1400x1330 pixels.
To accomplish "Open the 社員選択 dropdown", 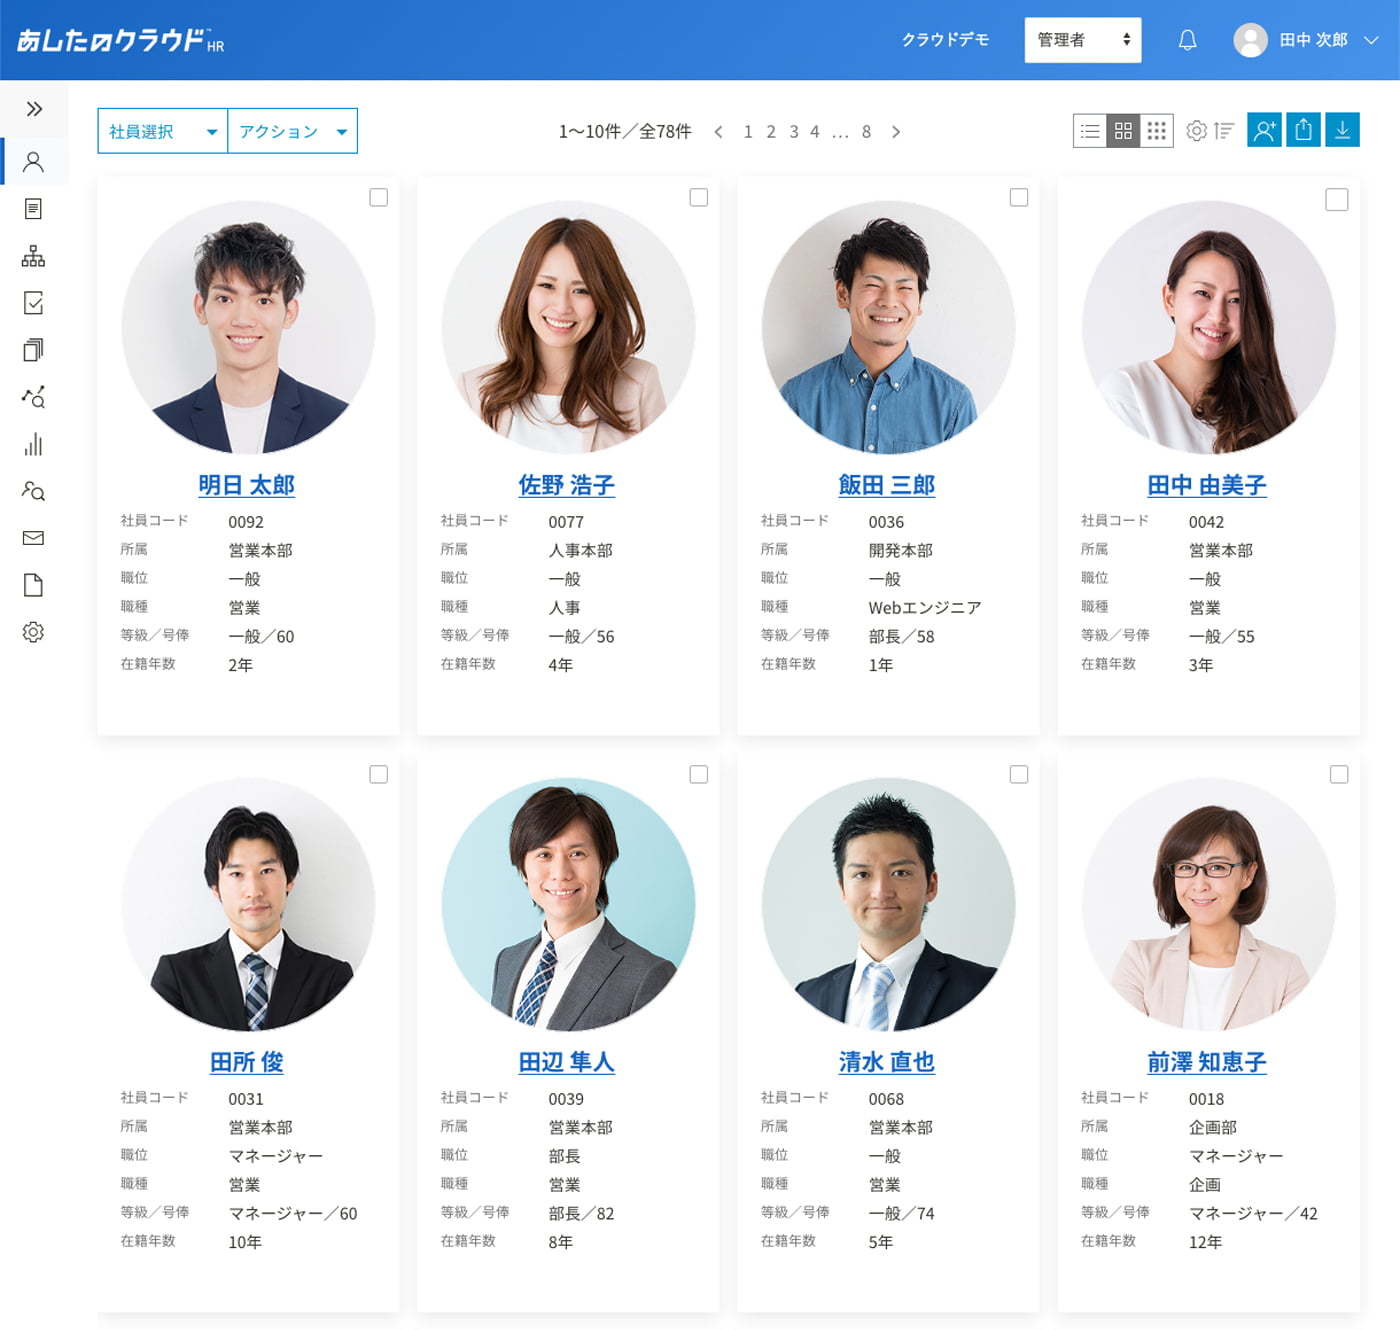I will pos(163,131).
